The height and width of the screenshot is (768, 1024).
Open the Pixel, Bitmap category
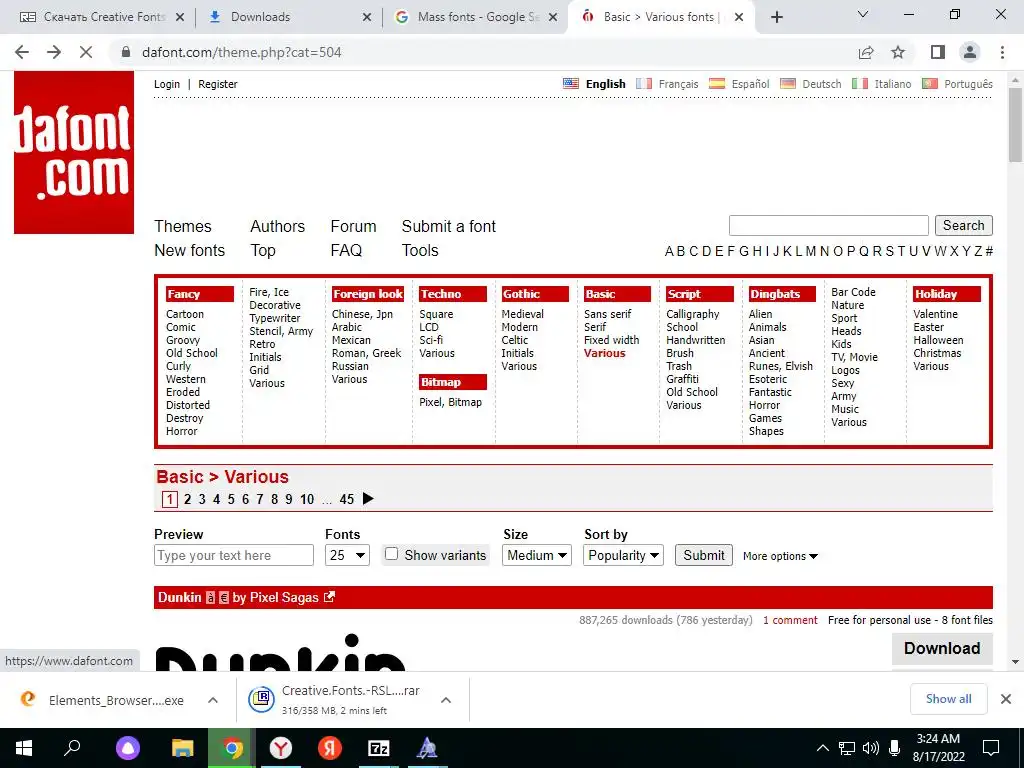coord(451,402)
